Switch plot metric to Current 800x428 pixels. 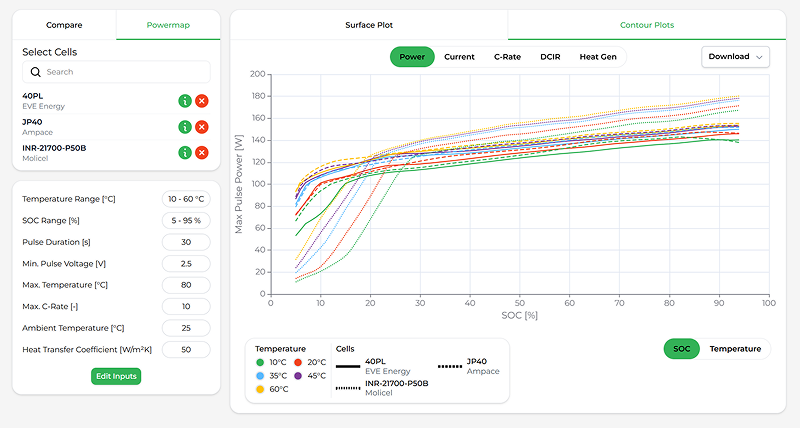point(459,57)
